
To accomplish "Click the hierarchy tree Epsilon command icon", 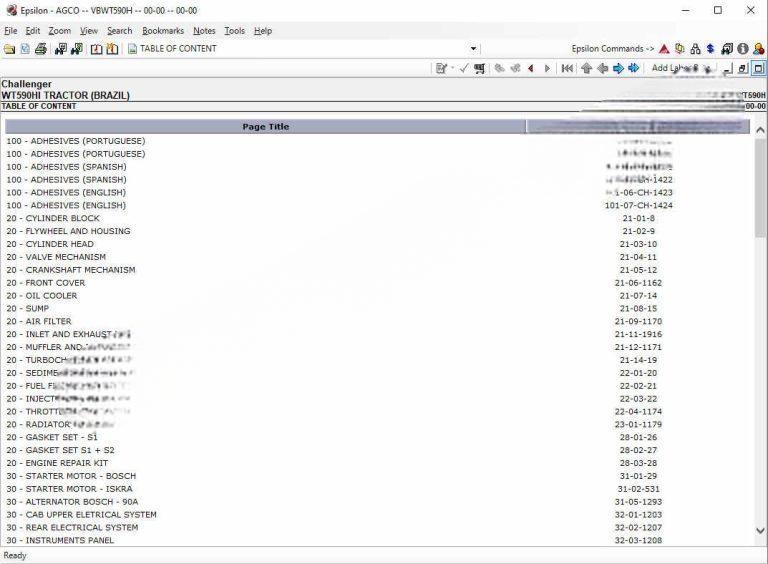I will click(x=696, y=49).
